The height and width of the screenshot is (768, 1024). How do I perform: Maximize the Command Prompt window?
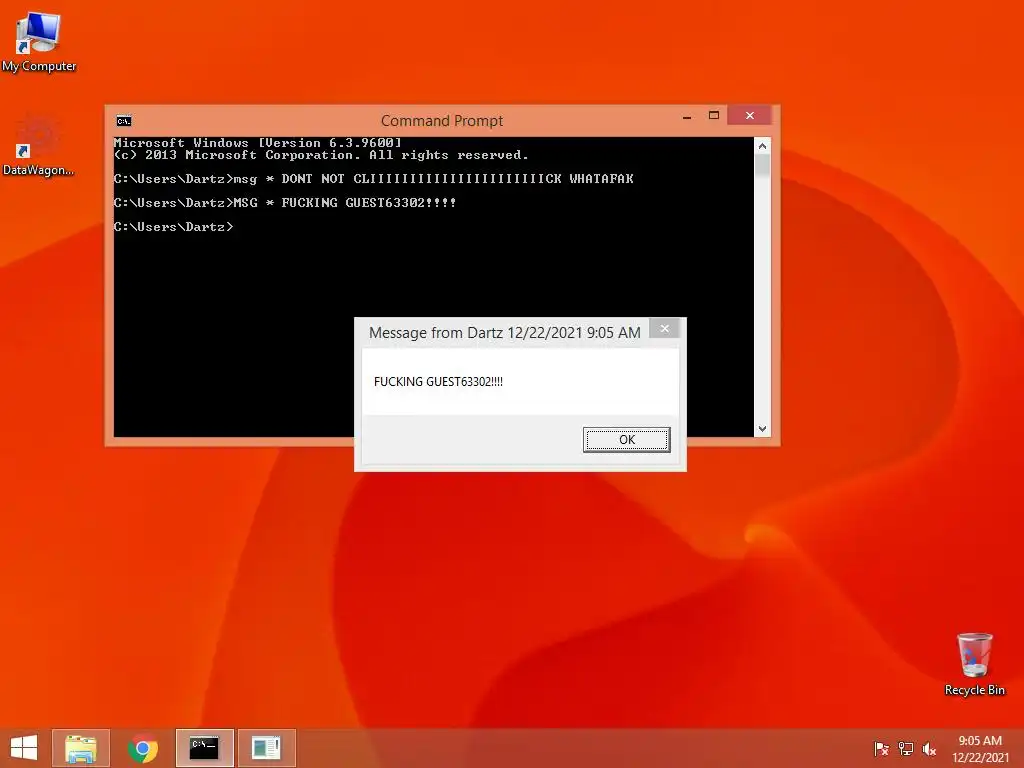click(x=714, y=116)
